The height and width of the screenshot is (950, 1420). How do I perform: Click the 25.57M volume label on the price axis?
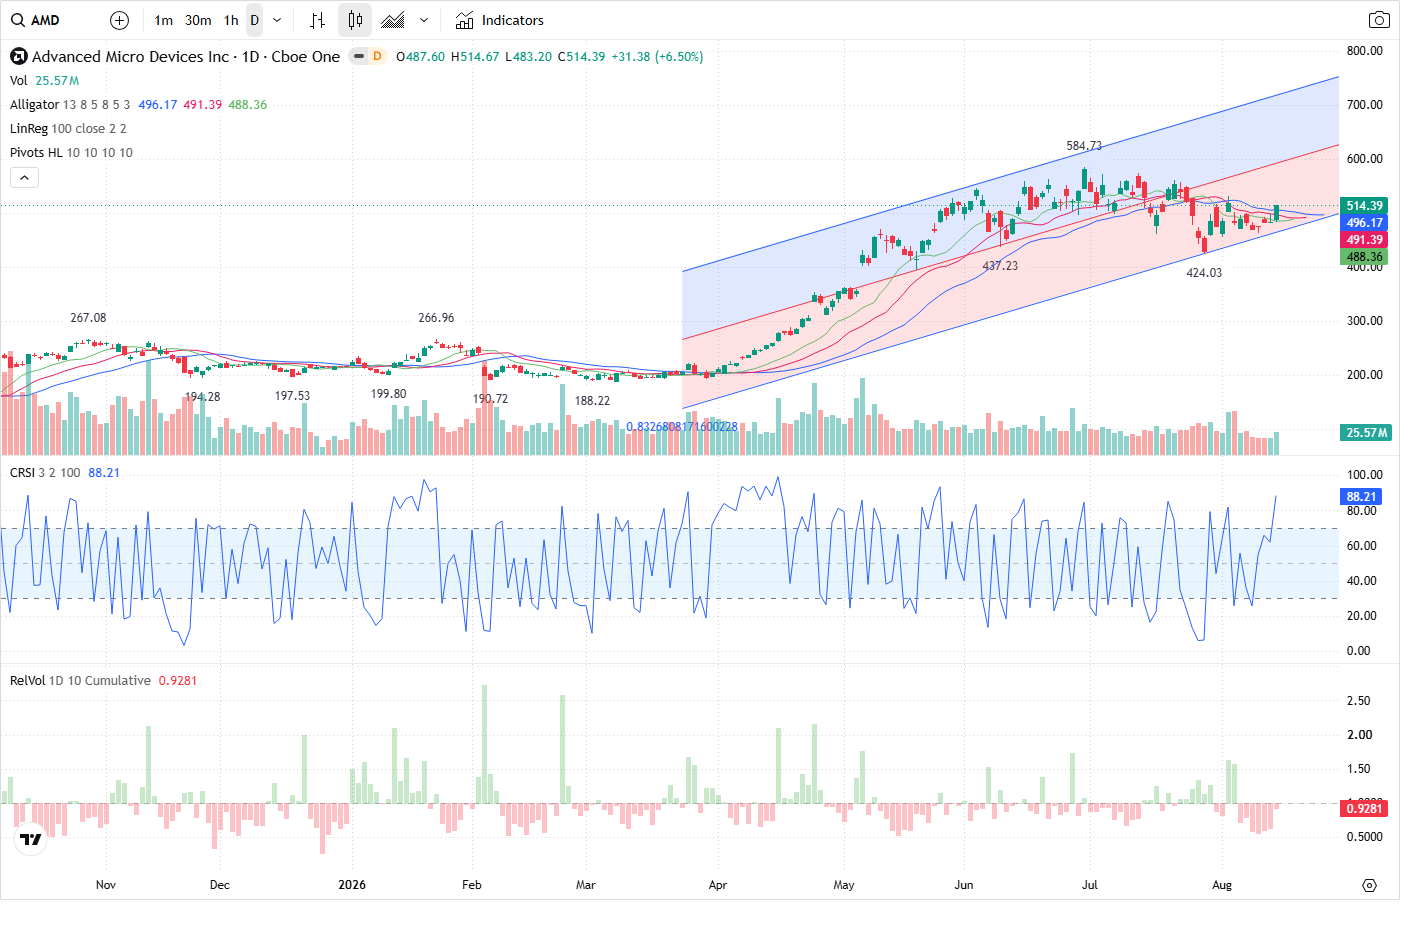pos(1366,433)
